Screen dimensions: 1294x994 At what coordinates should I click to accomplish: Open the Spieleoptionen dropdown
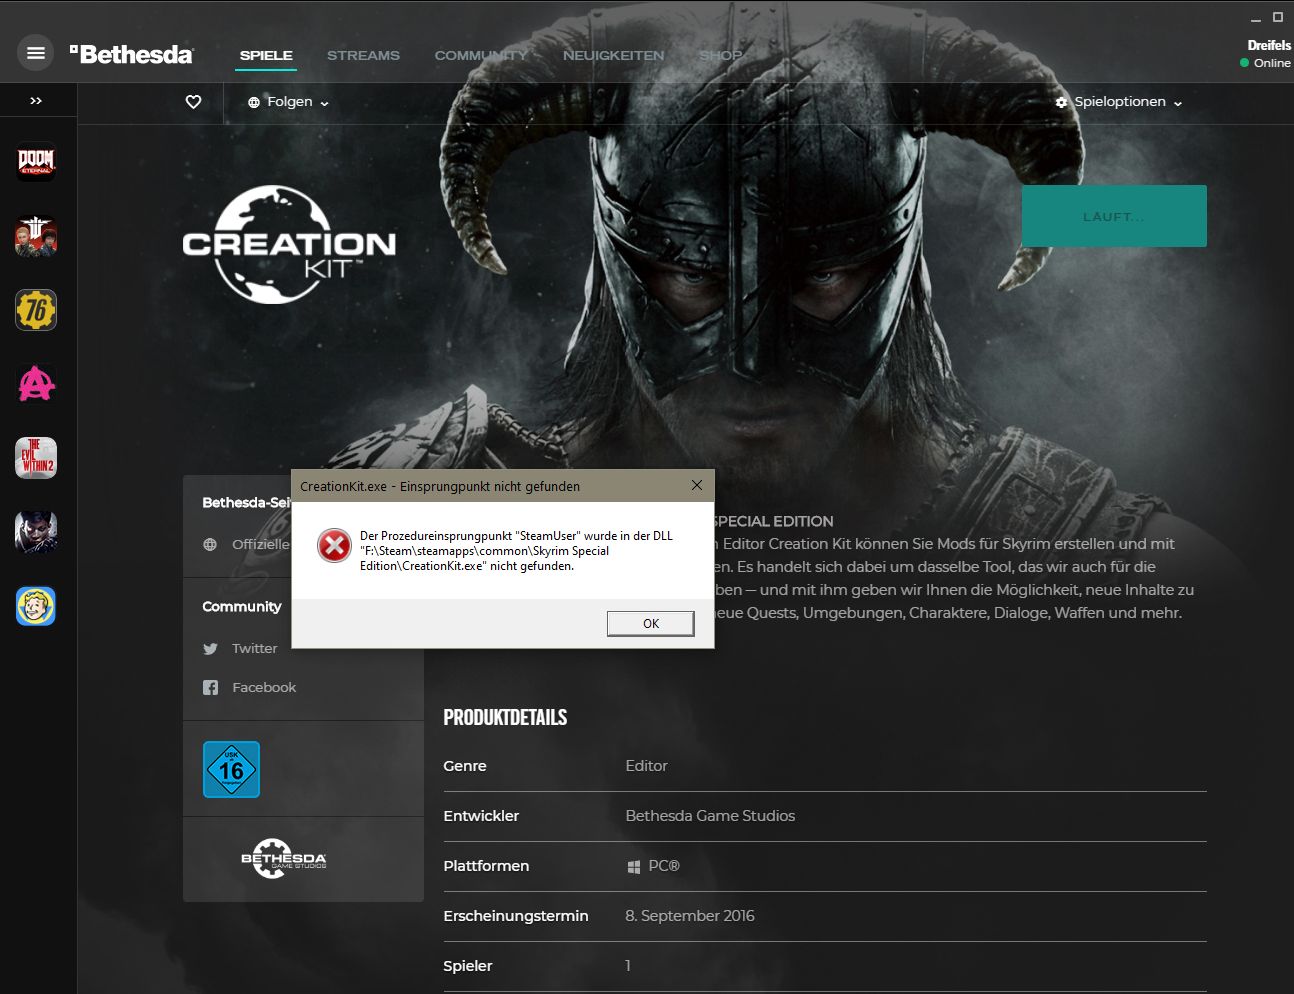[1119, 102]
